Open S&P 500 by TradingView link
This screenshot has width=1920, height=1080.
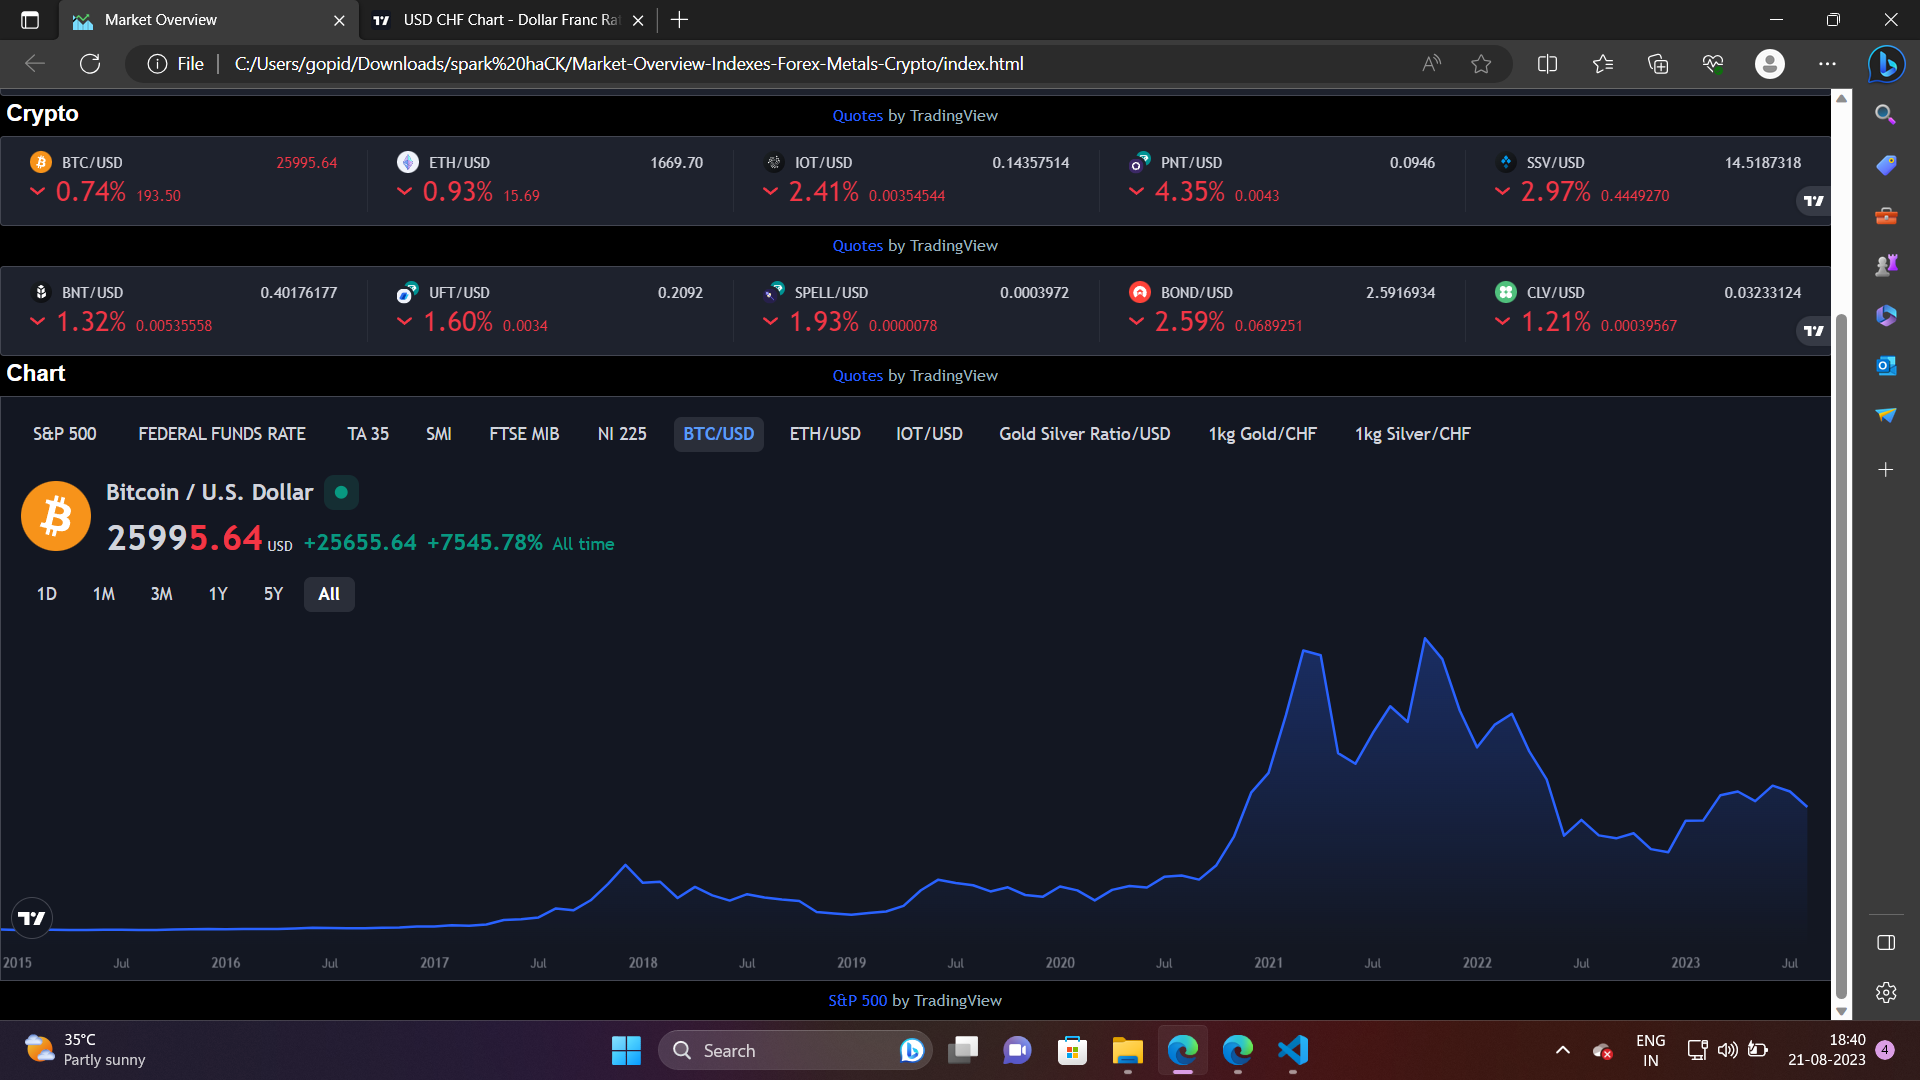[857, 1000]
